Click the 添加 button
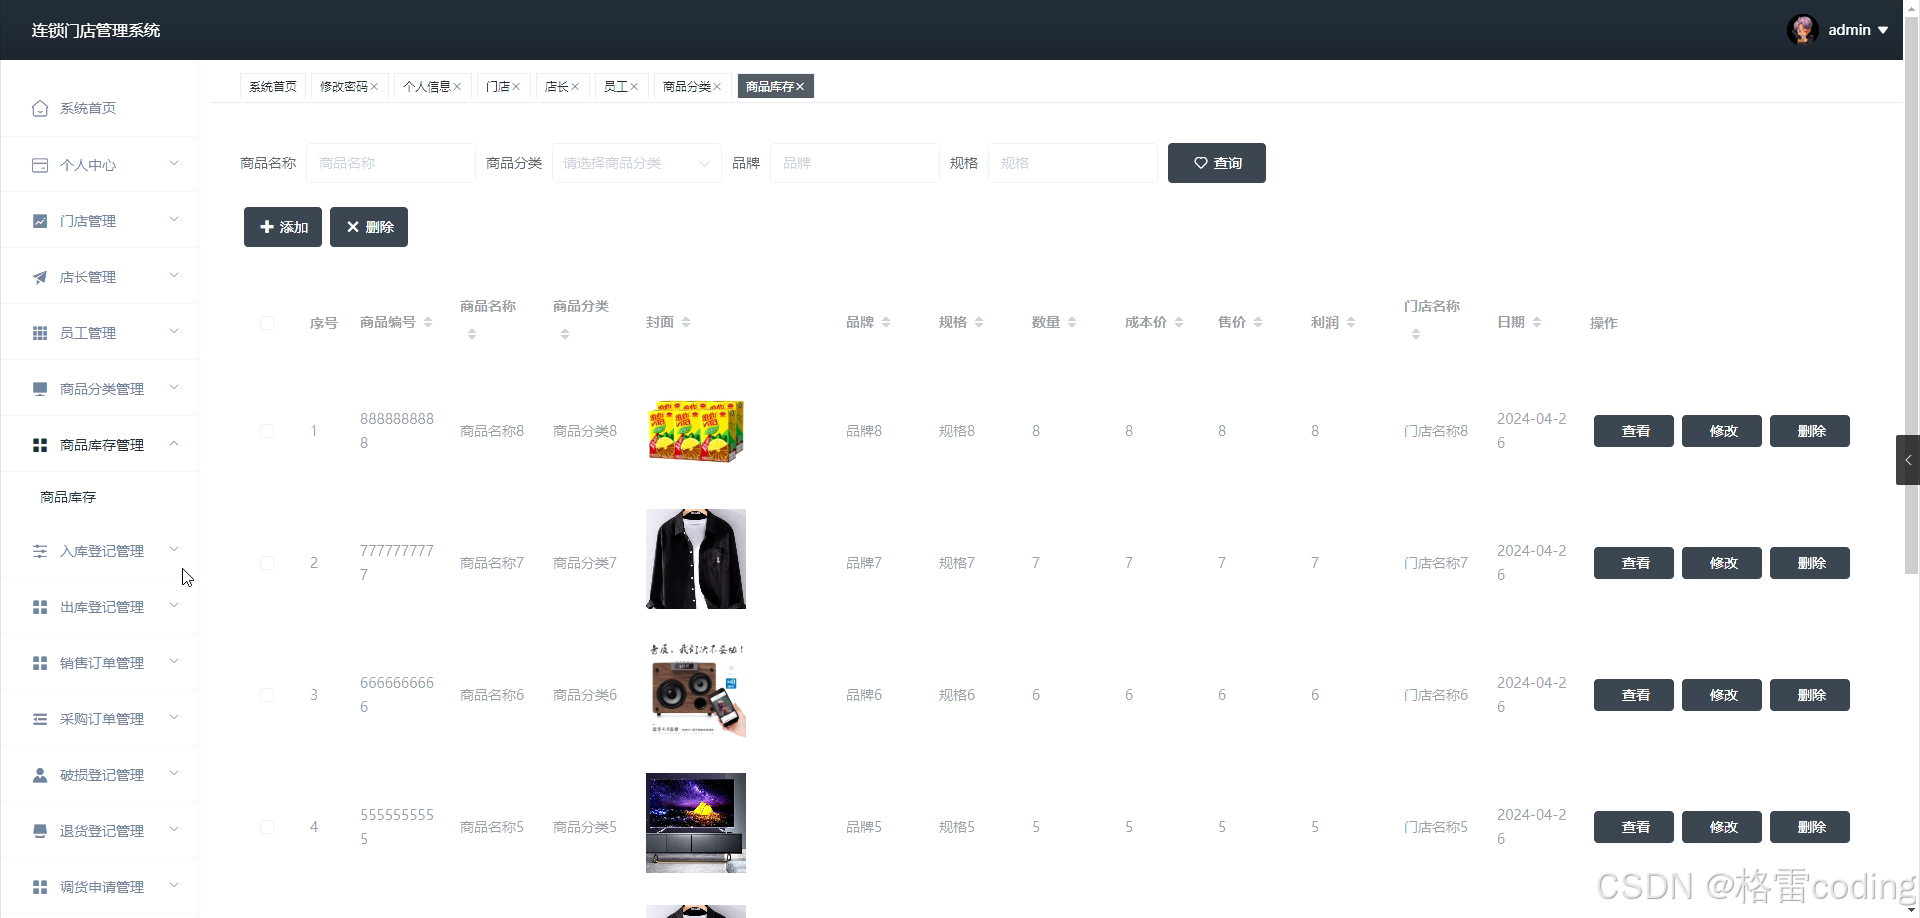 (x=282, y=226)
